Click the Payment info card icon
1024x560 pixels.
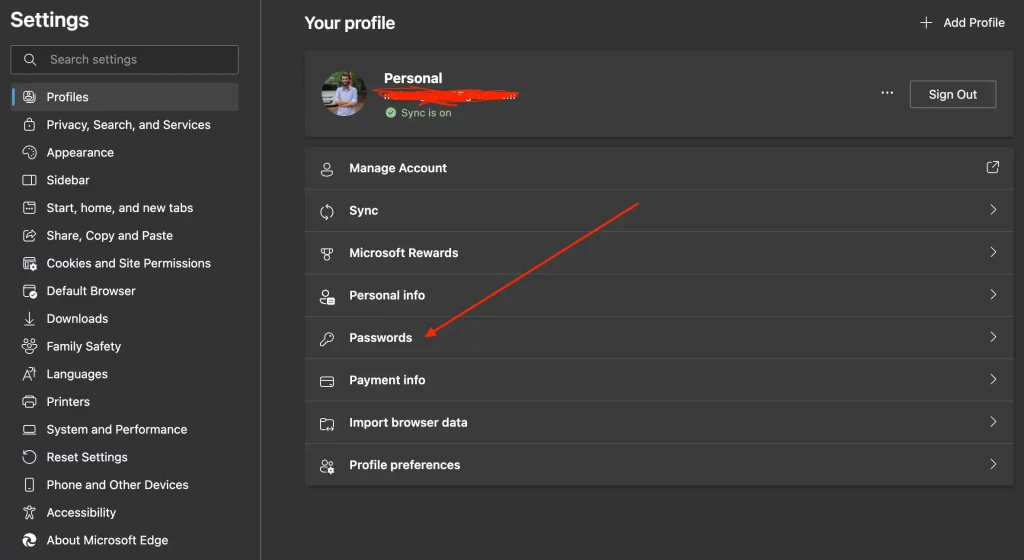click(327, 381)
